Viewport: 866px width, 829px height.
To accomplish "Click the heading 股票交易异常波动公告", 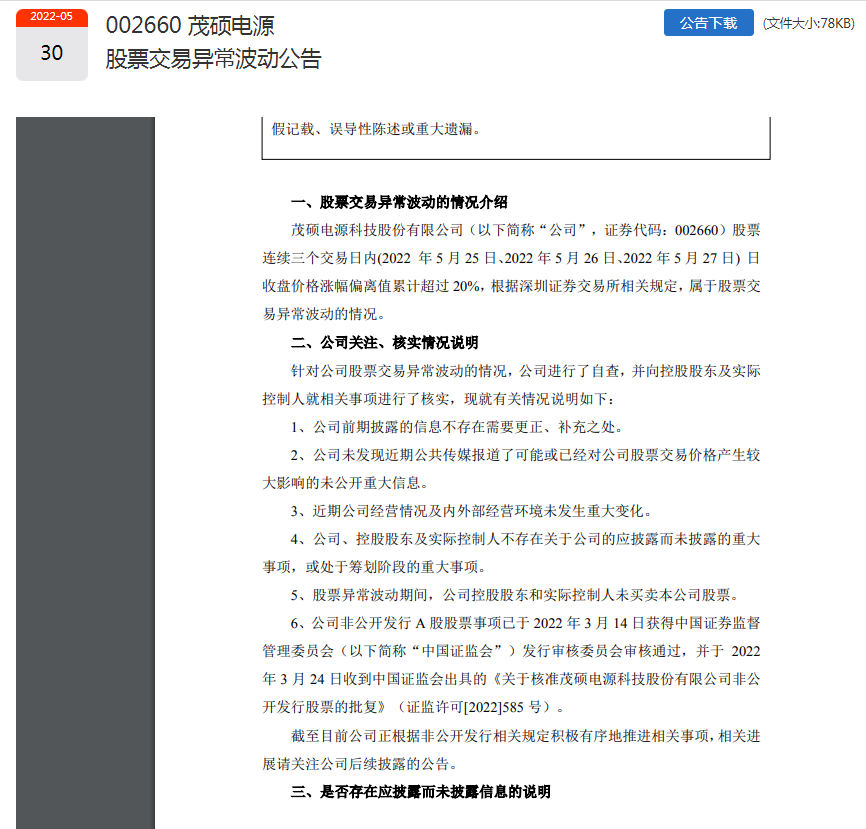I will [213, 59].
